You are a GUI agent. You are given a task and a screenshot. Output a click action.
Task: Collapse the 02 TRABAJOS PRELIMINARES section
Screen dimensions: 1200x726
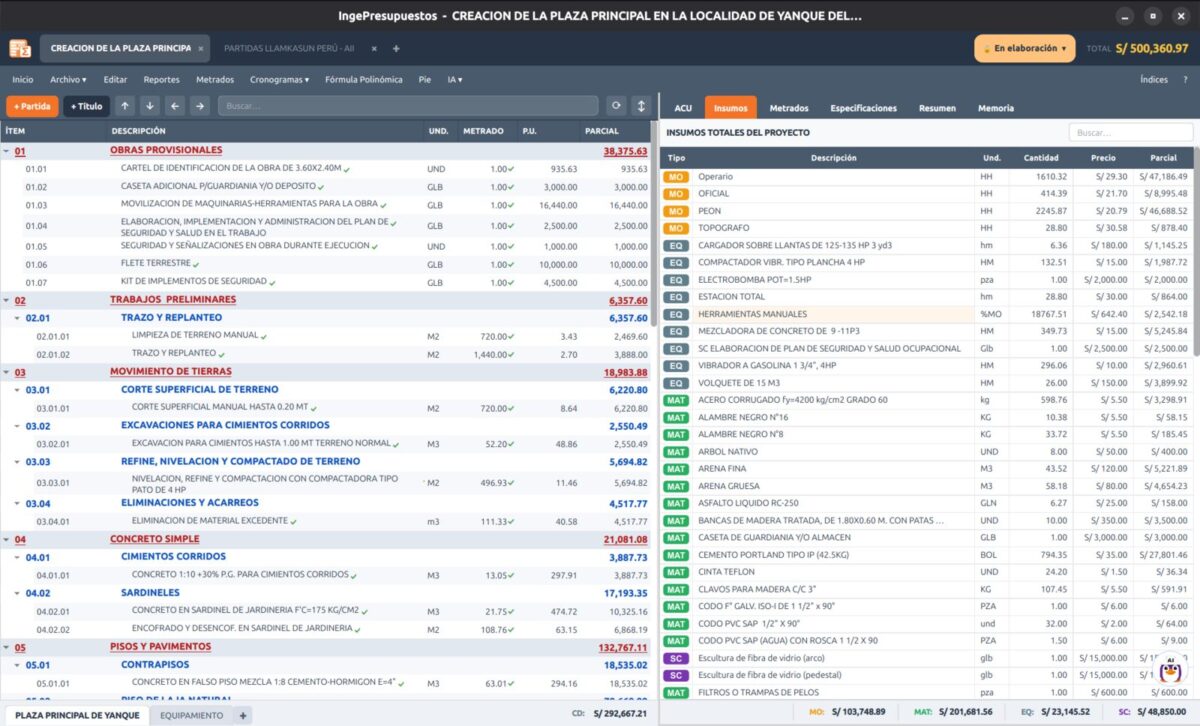(6, 300)
